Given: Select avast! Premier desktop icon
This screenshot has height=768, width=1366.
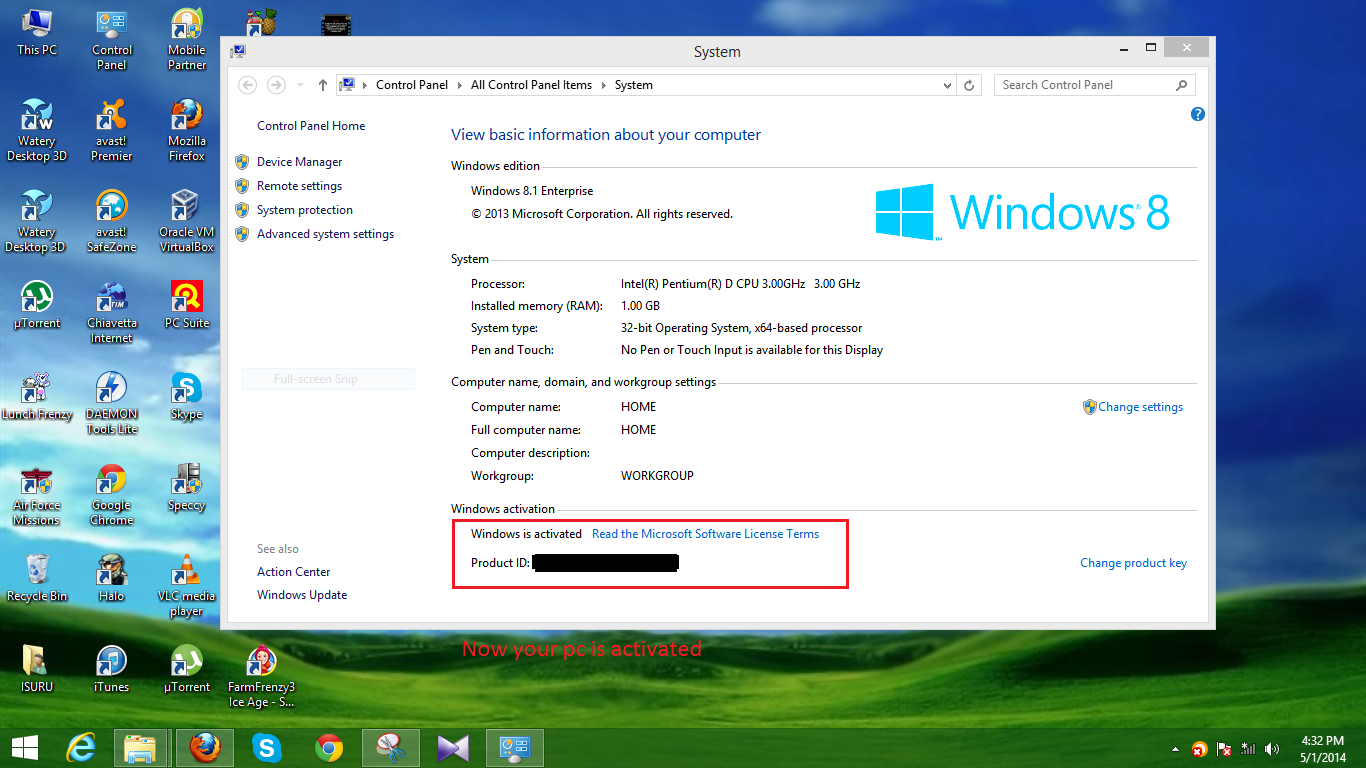Looking at the screenshot, I should point(111,131).
